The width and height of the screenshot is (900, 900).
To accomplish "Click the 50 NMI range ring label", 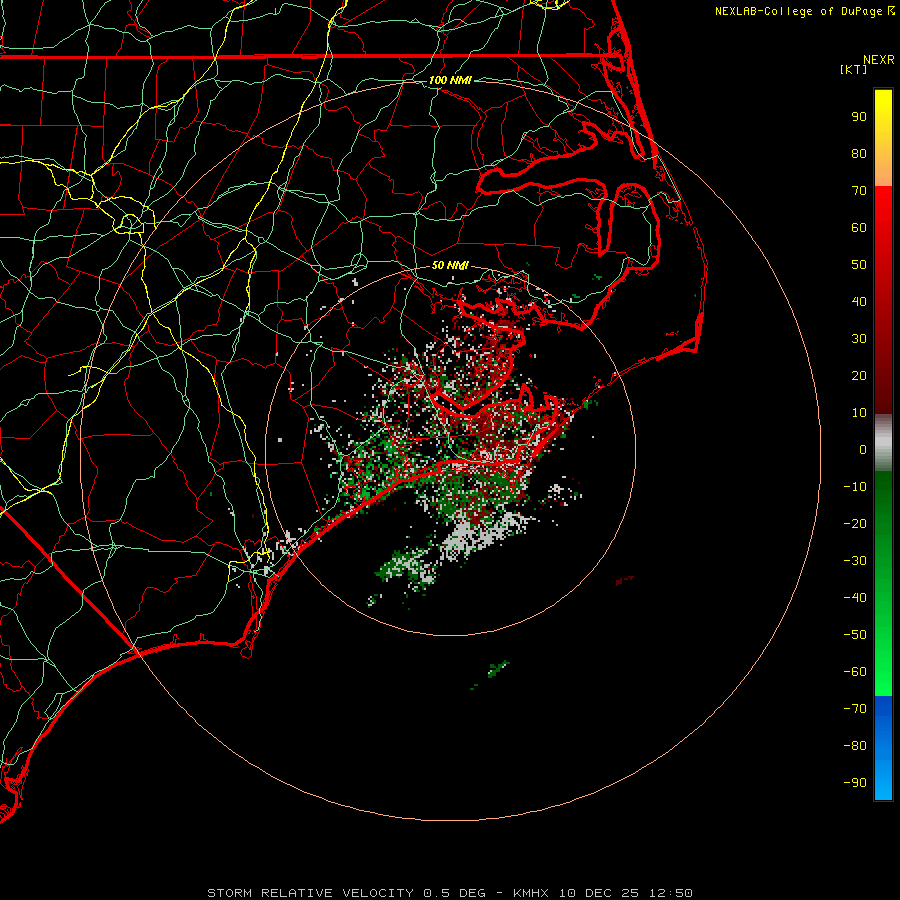I will 450,265.
